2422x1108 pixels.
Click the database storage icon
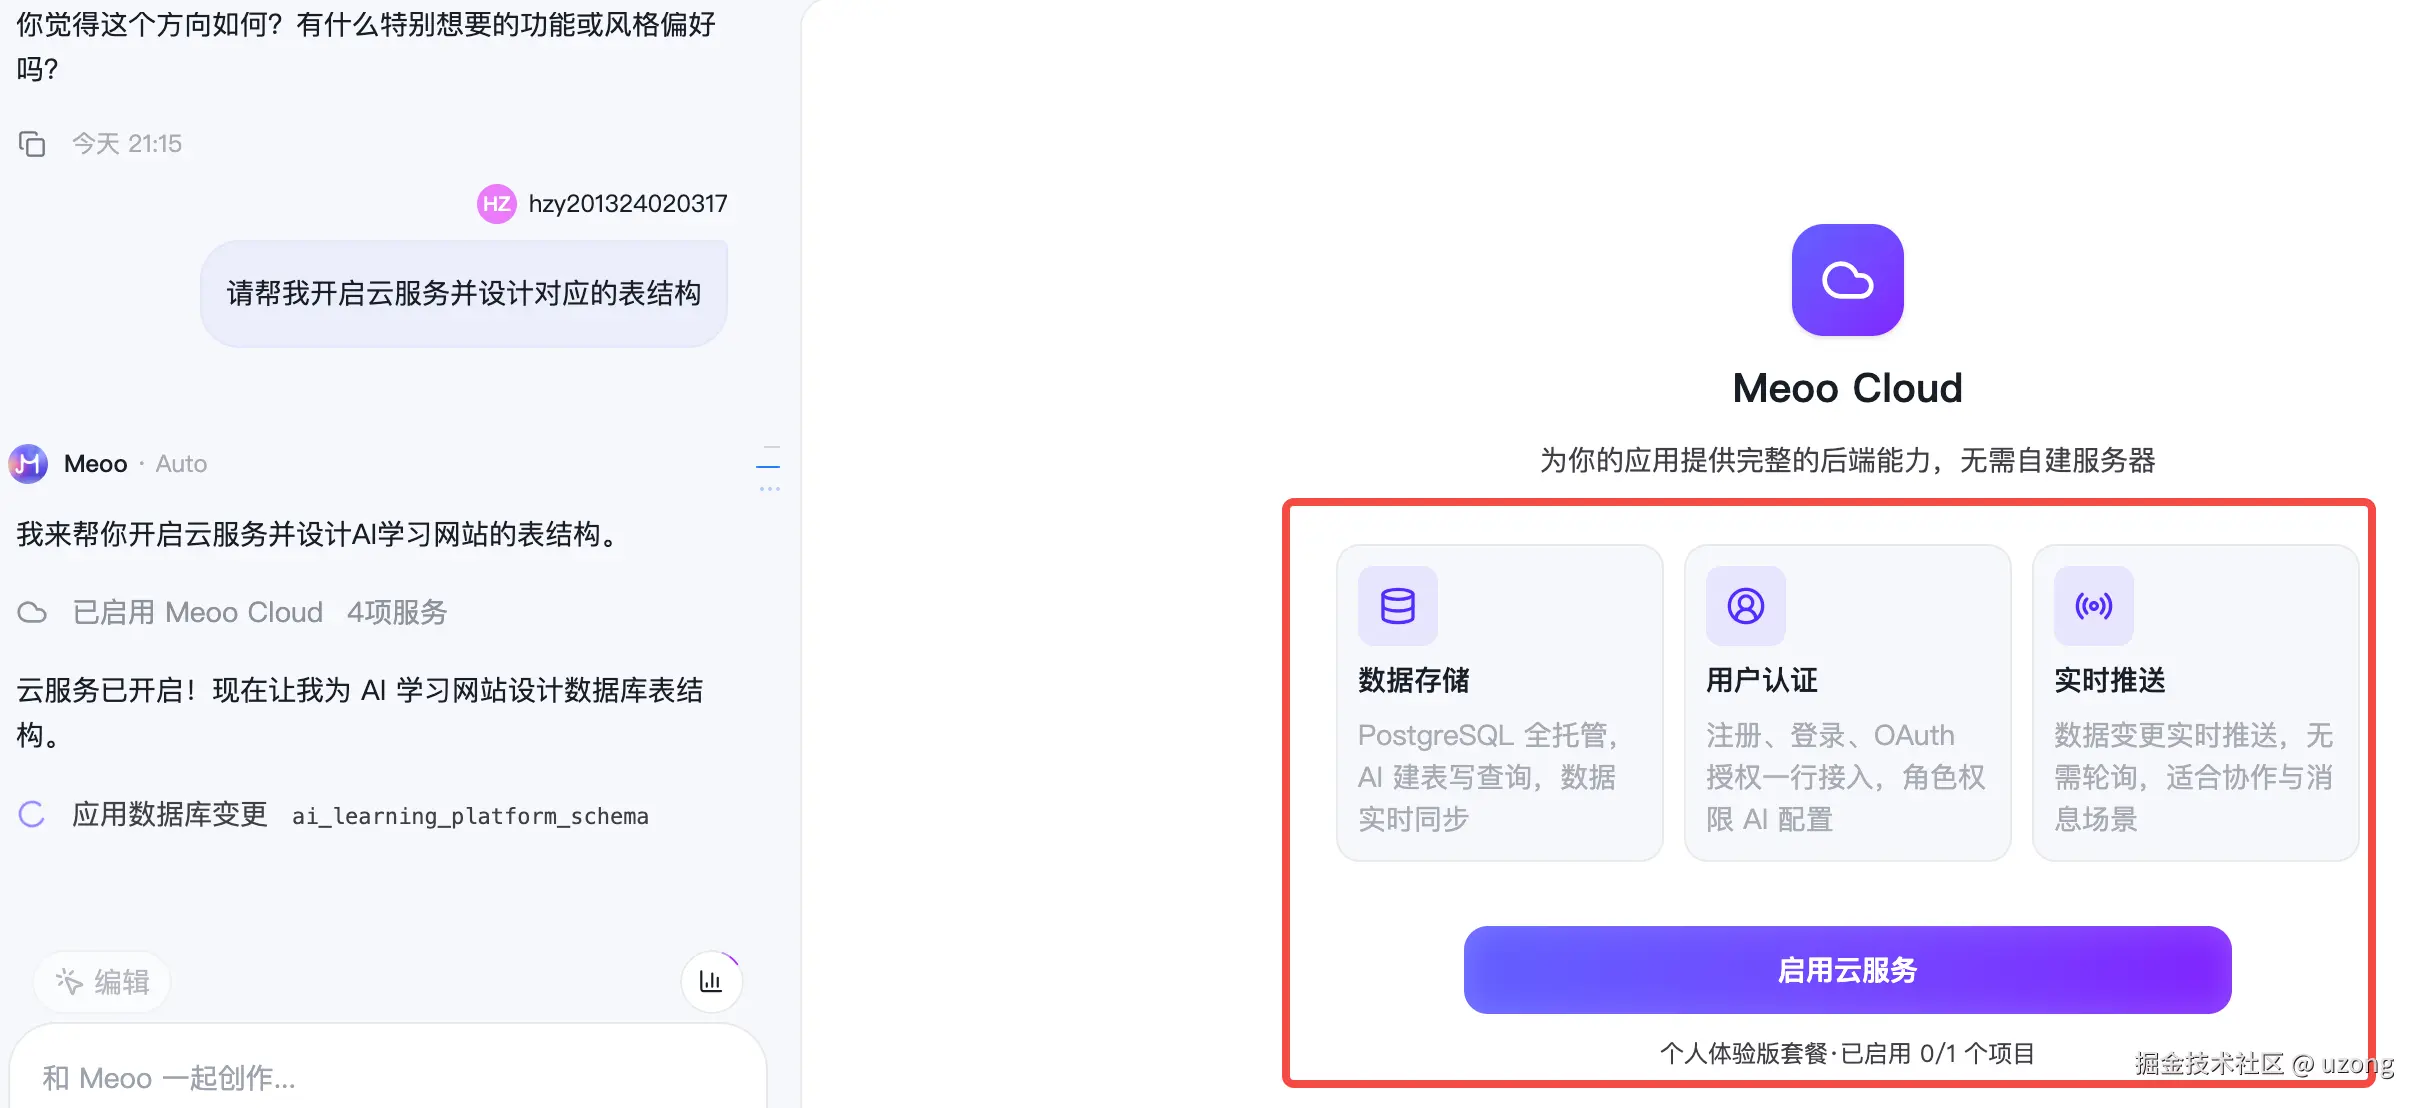(x=1397, y=606)
